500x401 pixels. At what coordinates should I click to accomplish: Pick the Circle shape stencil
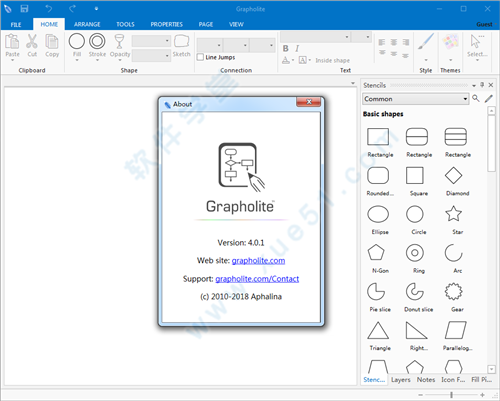pos(415,214)
